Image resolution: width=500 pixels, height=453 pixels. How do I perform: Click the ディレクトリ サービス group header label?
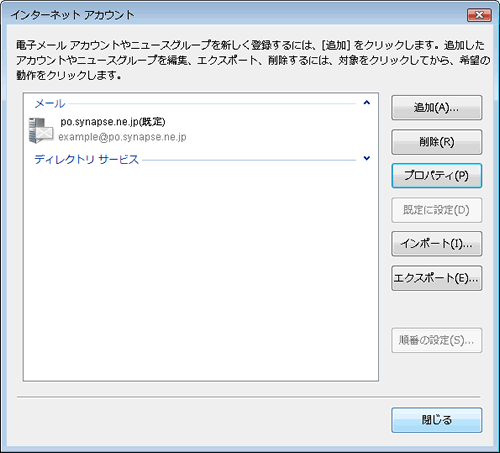coord(86,159)
